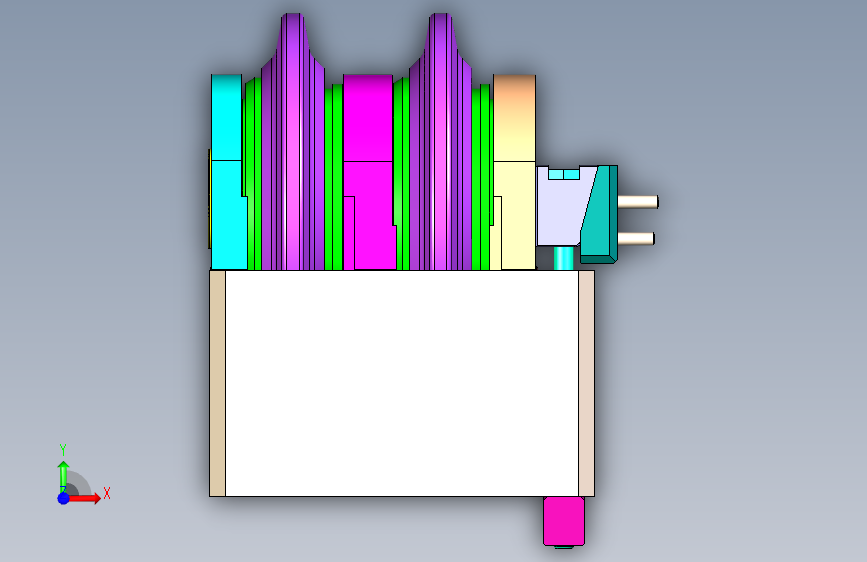Select the magenta block beneath the base
The height and width of the screenshot is (562, 867).
[x=563, y=521]
